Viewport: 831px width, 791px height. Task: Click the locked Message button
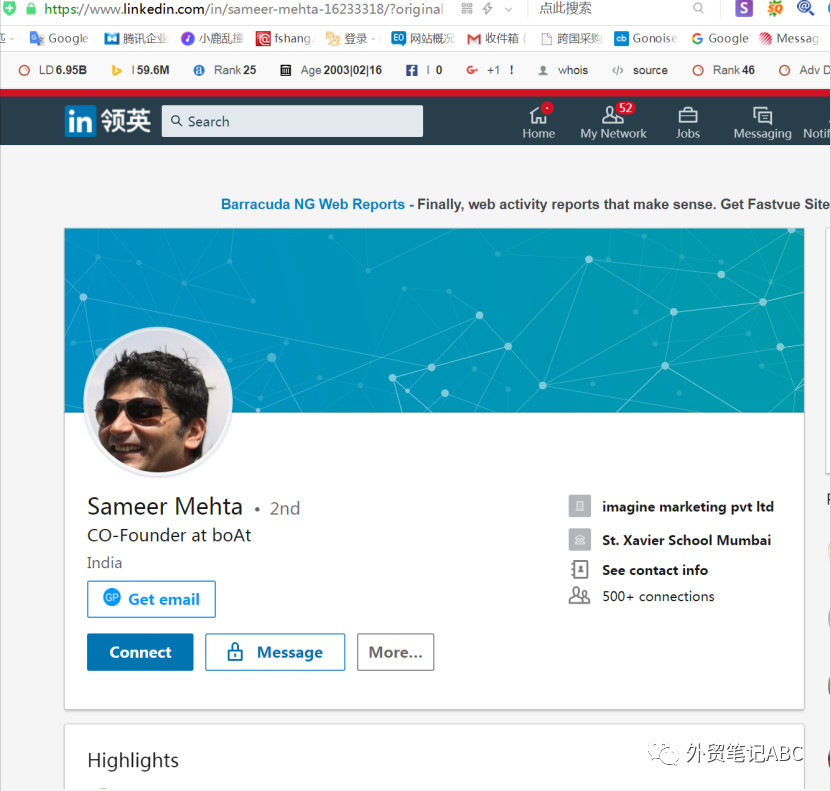275,652
